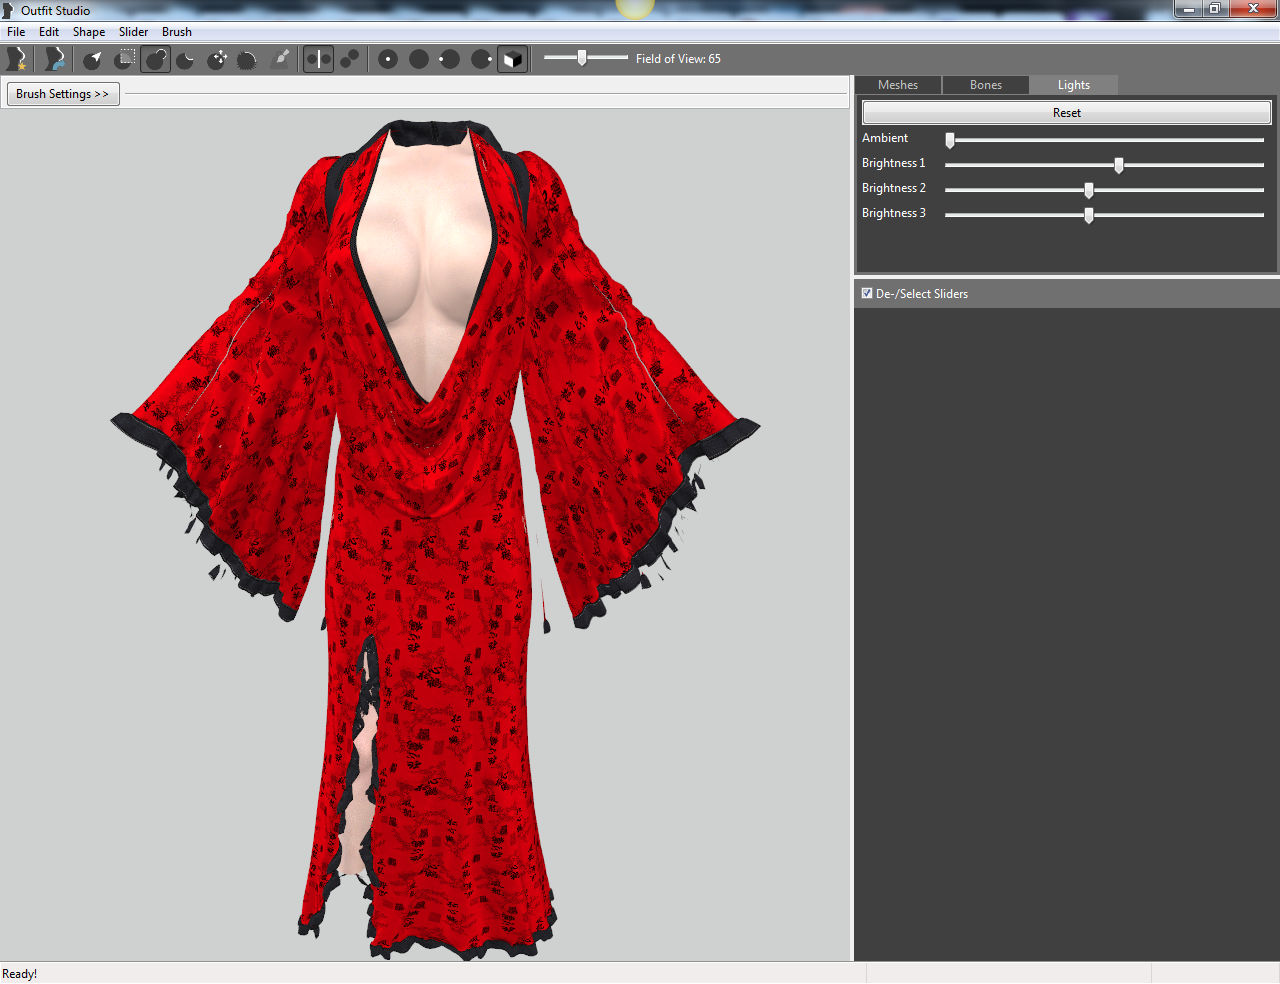The height and width of the screenshot is (984, 1280).
Task: Switch to the Meshes tab
Action: [898, 85]
